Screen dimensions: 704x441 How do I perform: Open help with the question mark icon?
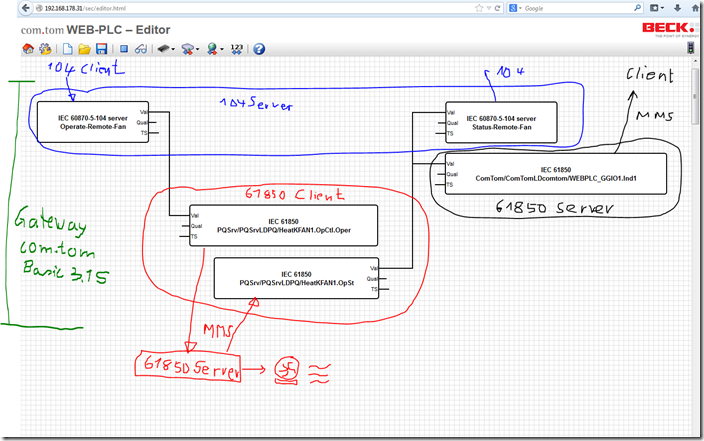[x=258, y=49]
